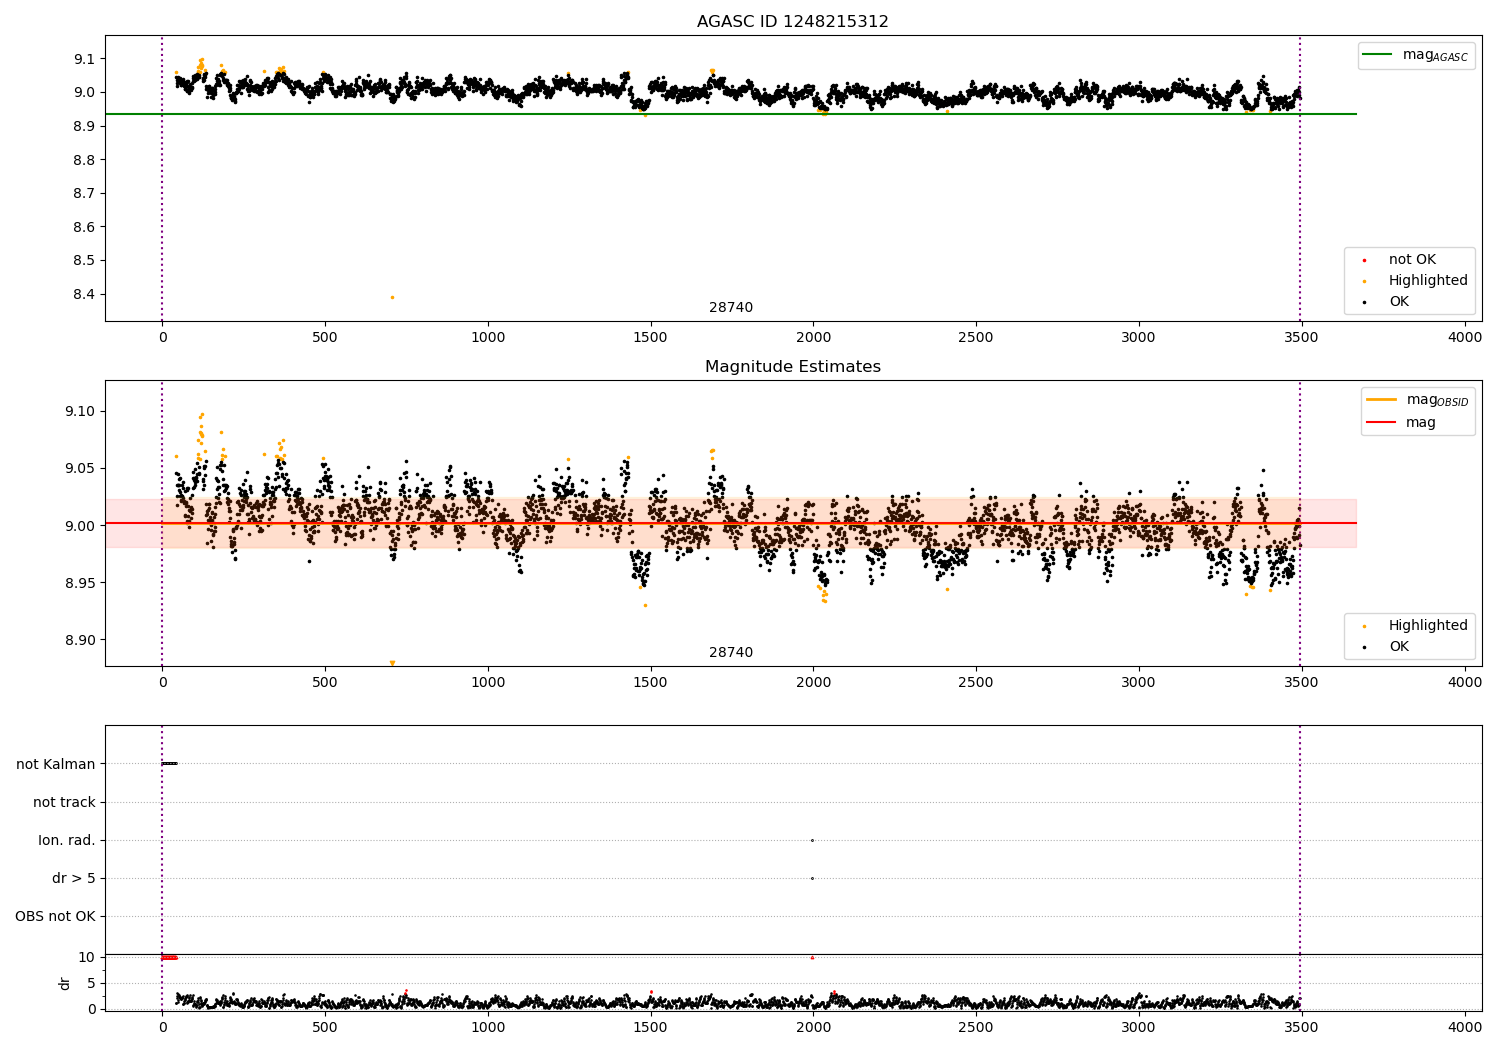Select the mag OBSID legend entry
Screen dimensions: 1500x1050
tap(1418, 400)
